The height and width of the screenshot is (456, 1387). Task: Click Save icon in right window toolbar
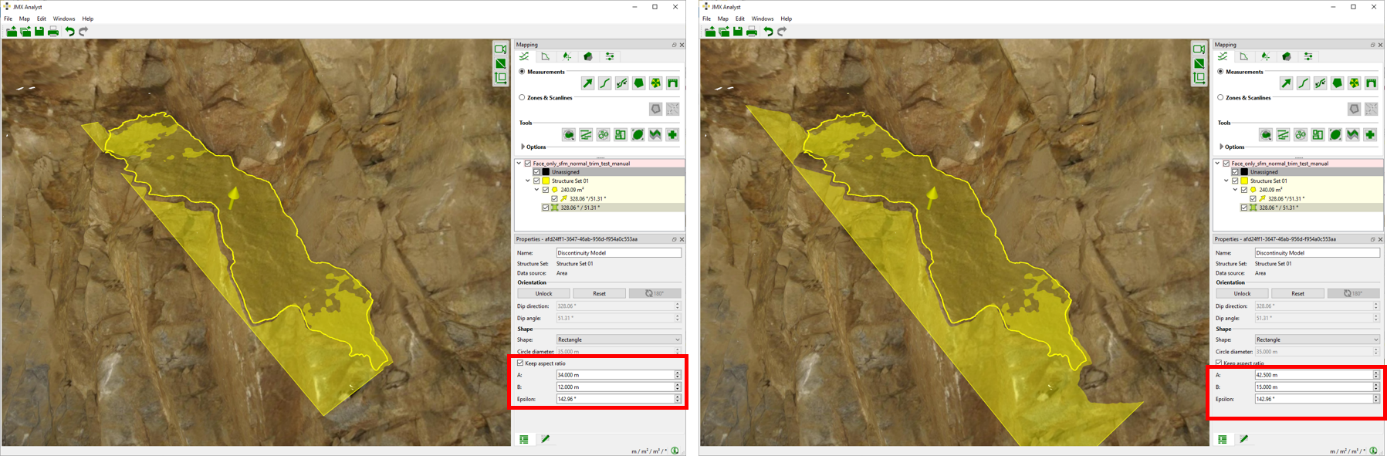pos(738,31)
